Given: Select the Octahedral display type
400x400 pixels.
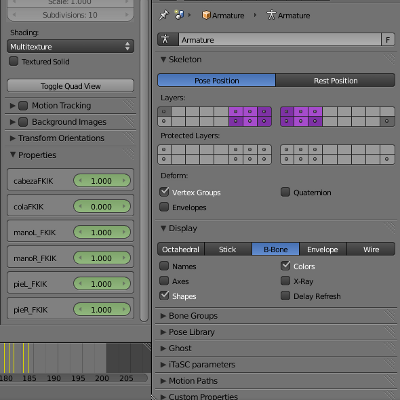Looking at the screenshot, I should (181, 249).
